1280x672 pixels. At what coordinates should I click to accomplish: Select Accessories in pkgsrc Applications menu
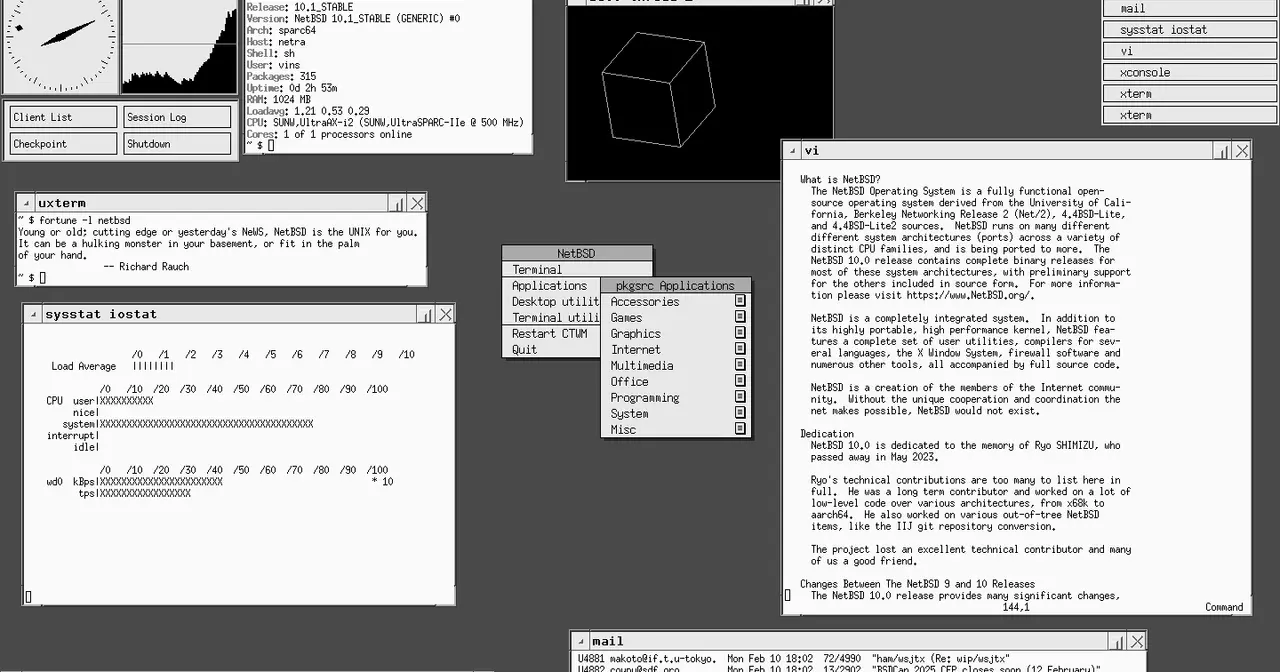click(675, 301)
